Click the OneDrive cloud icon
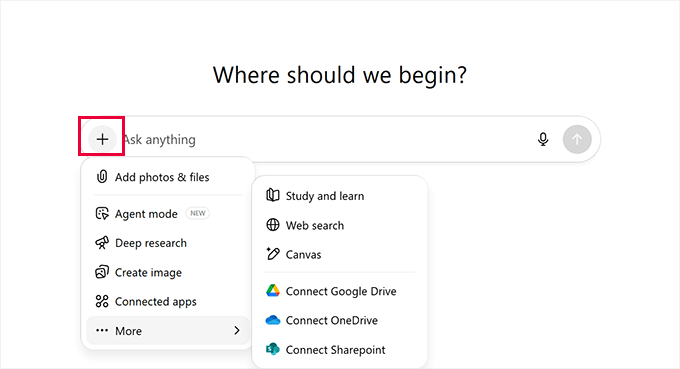680x369 pixels. [273, 320]
